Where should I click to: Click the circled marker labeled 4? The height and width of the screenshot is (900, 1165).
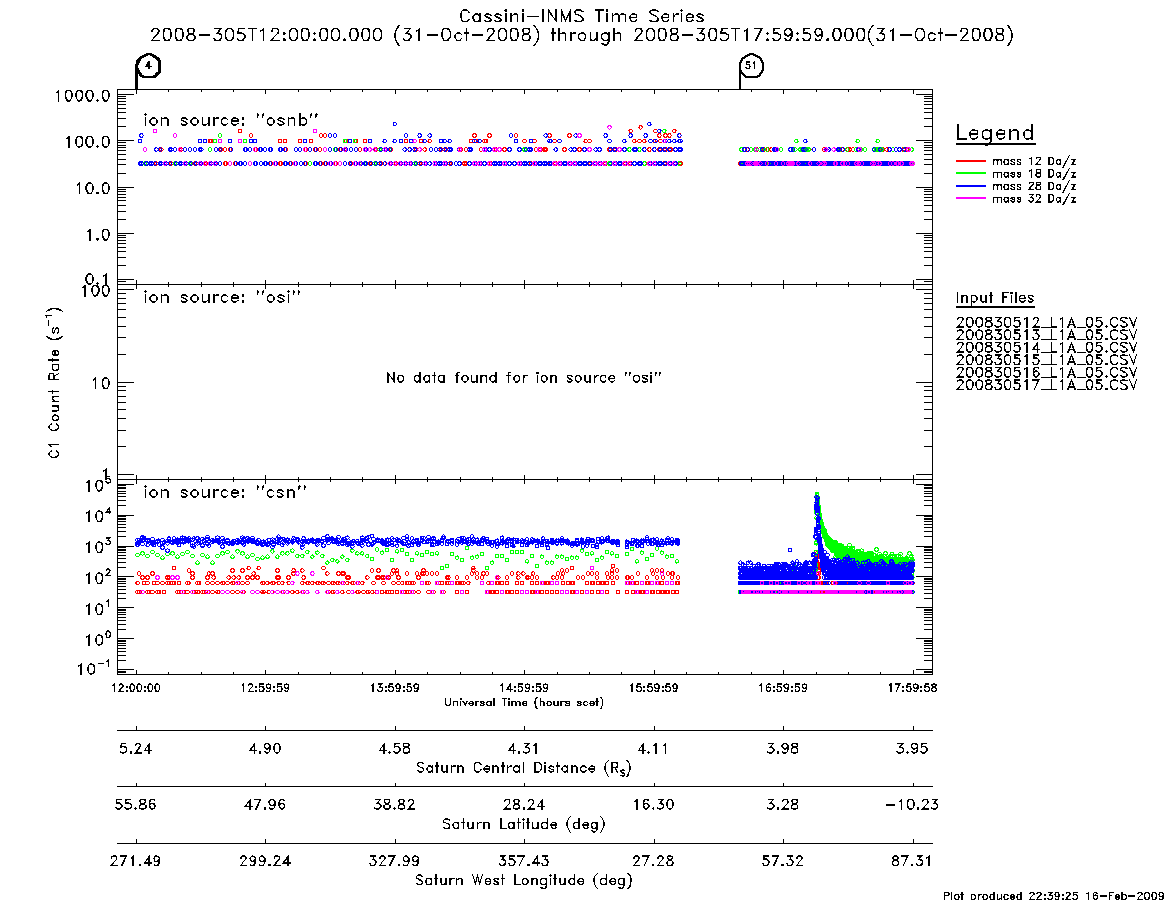point(149,66)
